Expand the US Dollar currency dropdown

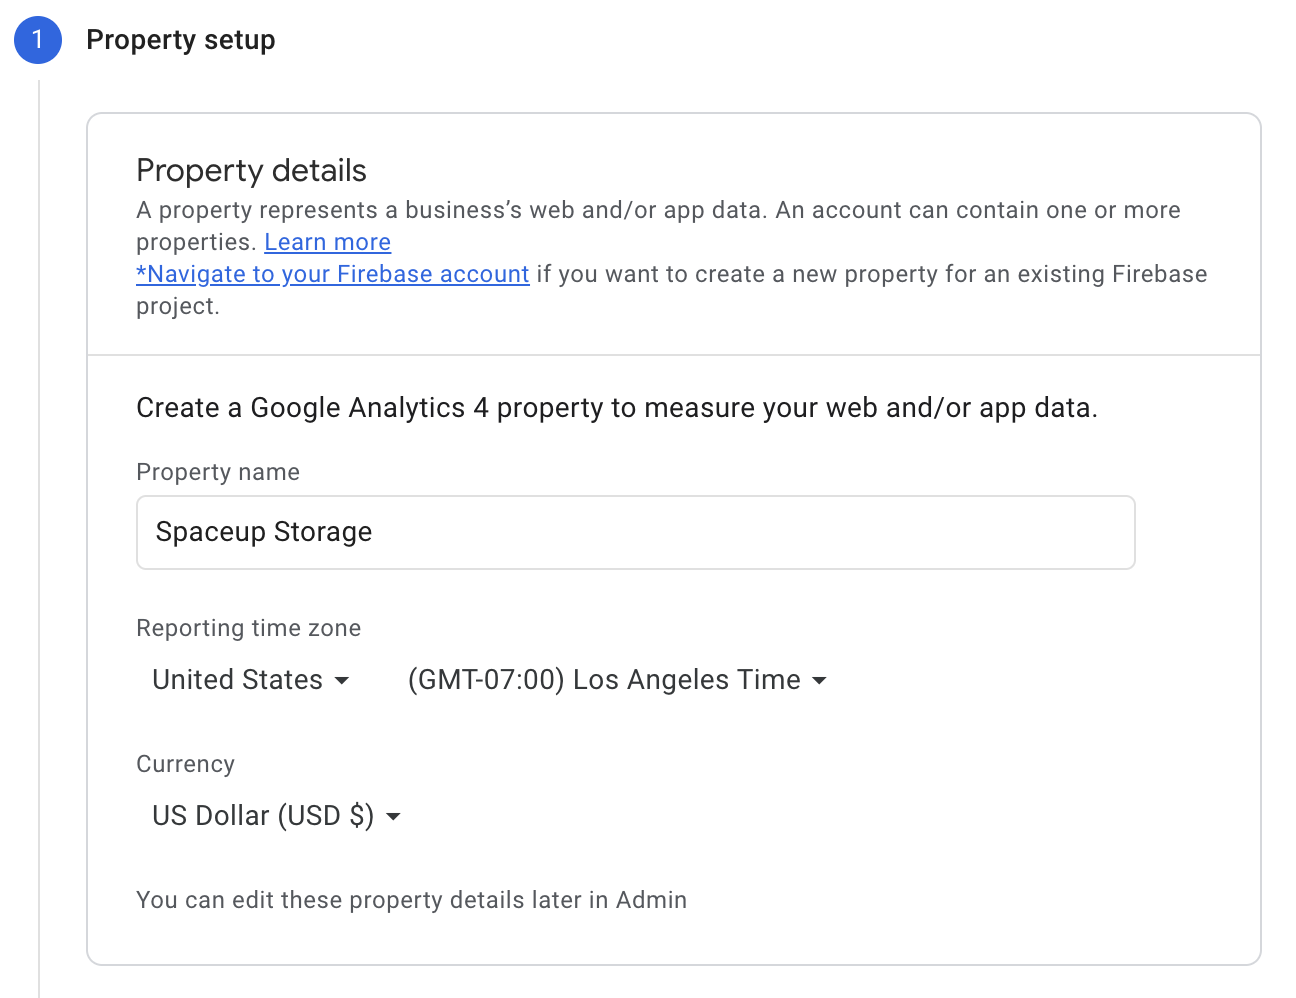tap(276, 816)
